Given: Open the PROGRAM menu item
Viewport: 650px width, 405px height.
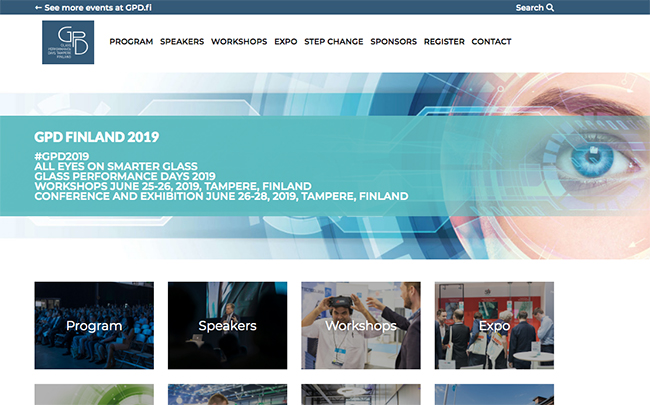Looking at the screenshot, I should (131, 41).
